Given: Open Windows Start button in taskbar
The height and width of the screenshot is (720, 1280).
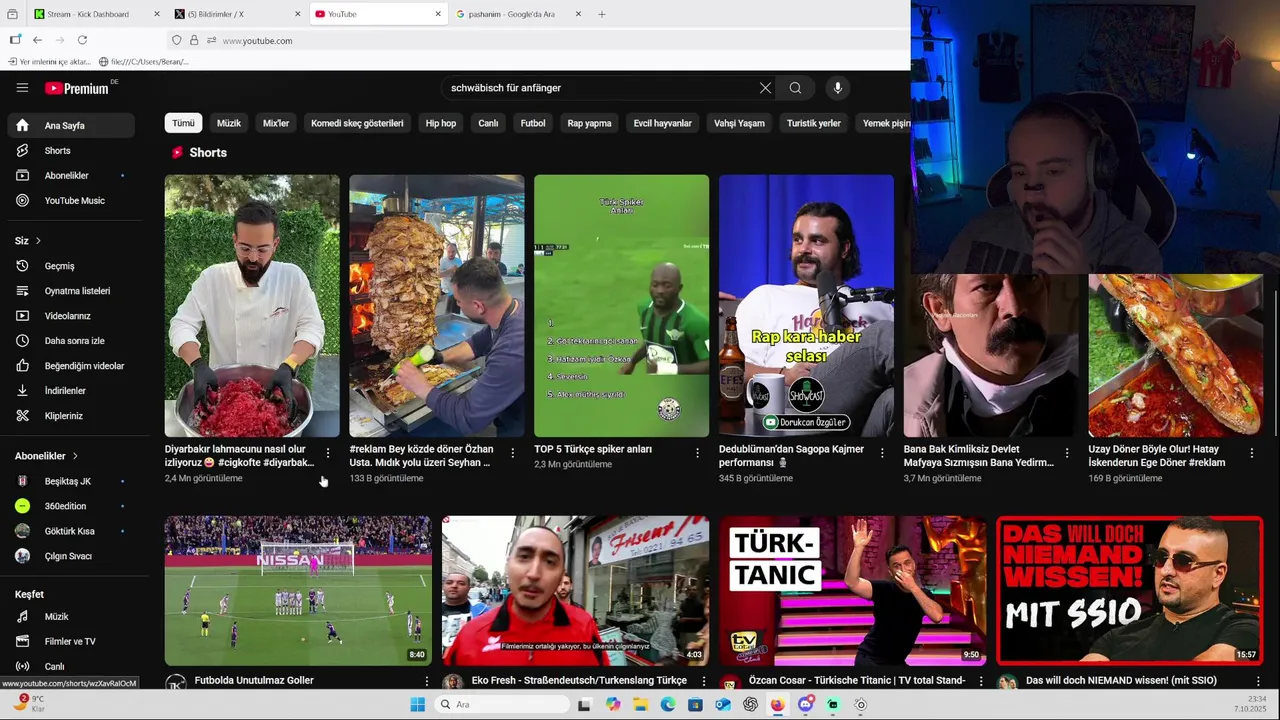Looking at the screenshot, I should [417, 705].
